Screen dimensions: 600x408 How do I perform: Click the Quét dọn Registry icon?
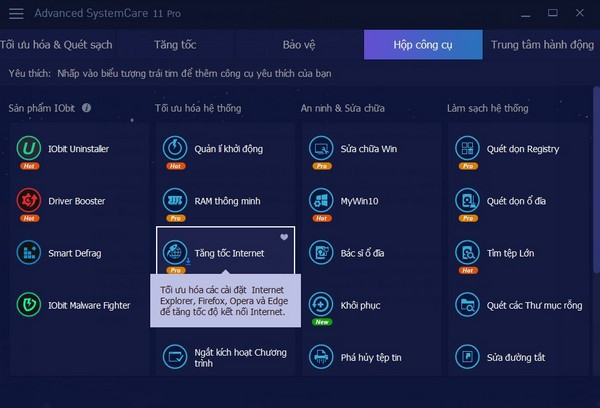click(467, 148)
